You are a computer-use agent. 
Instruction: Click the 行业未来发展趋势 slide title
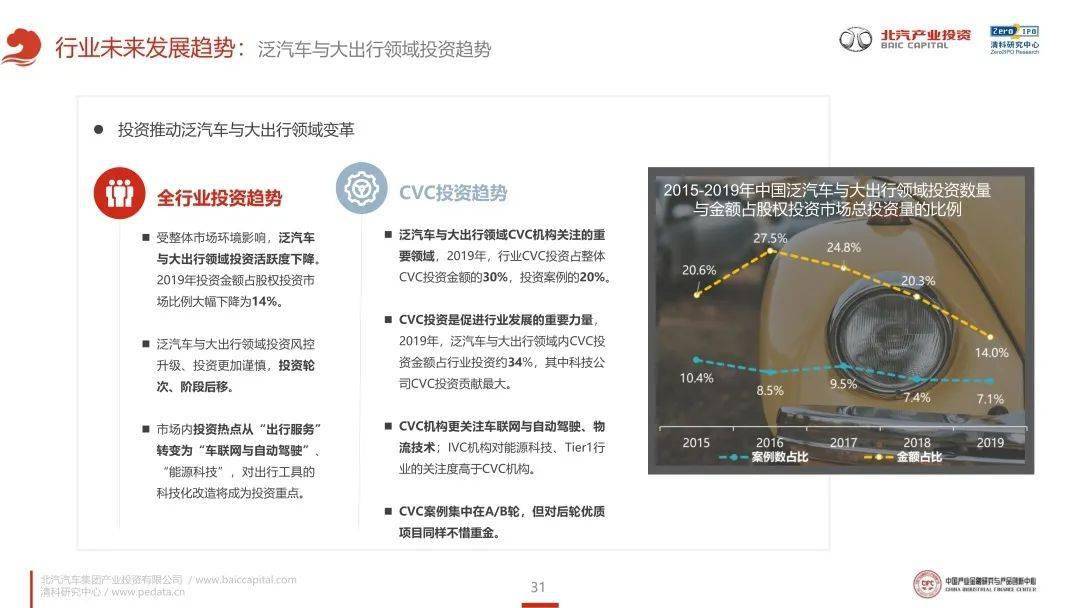[146, 47]
